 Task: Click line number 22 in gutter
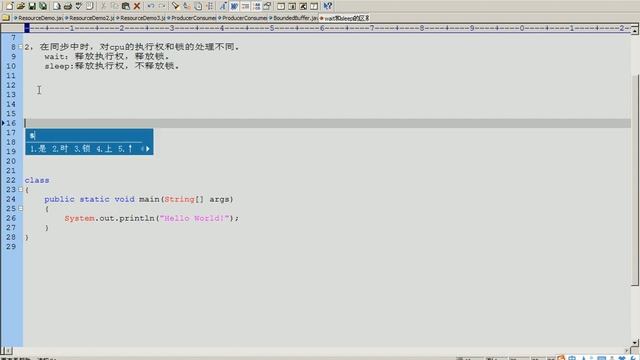[x=11, y=180]
